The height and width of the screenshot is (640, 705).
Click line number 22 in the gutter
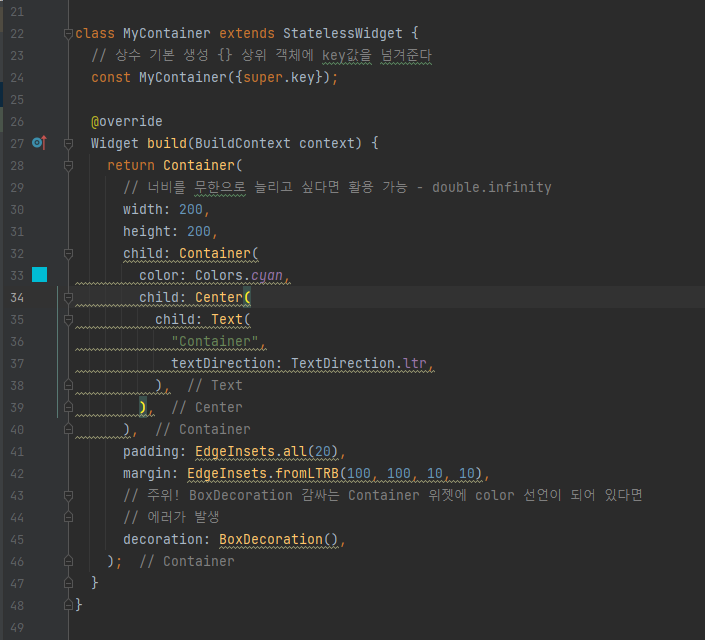click(x=17, y=34)
